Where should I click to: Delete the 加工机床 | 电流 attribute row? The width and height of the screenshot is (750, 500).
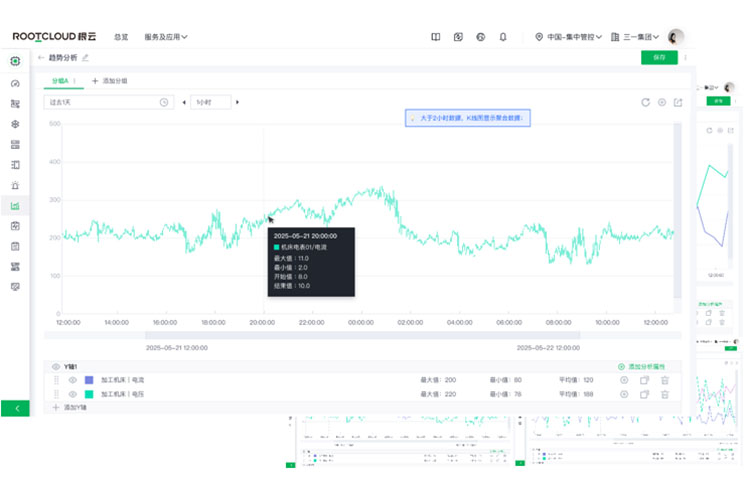tap(664, 380)
